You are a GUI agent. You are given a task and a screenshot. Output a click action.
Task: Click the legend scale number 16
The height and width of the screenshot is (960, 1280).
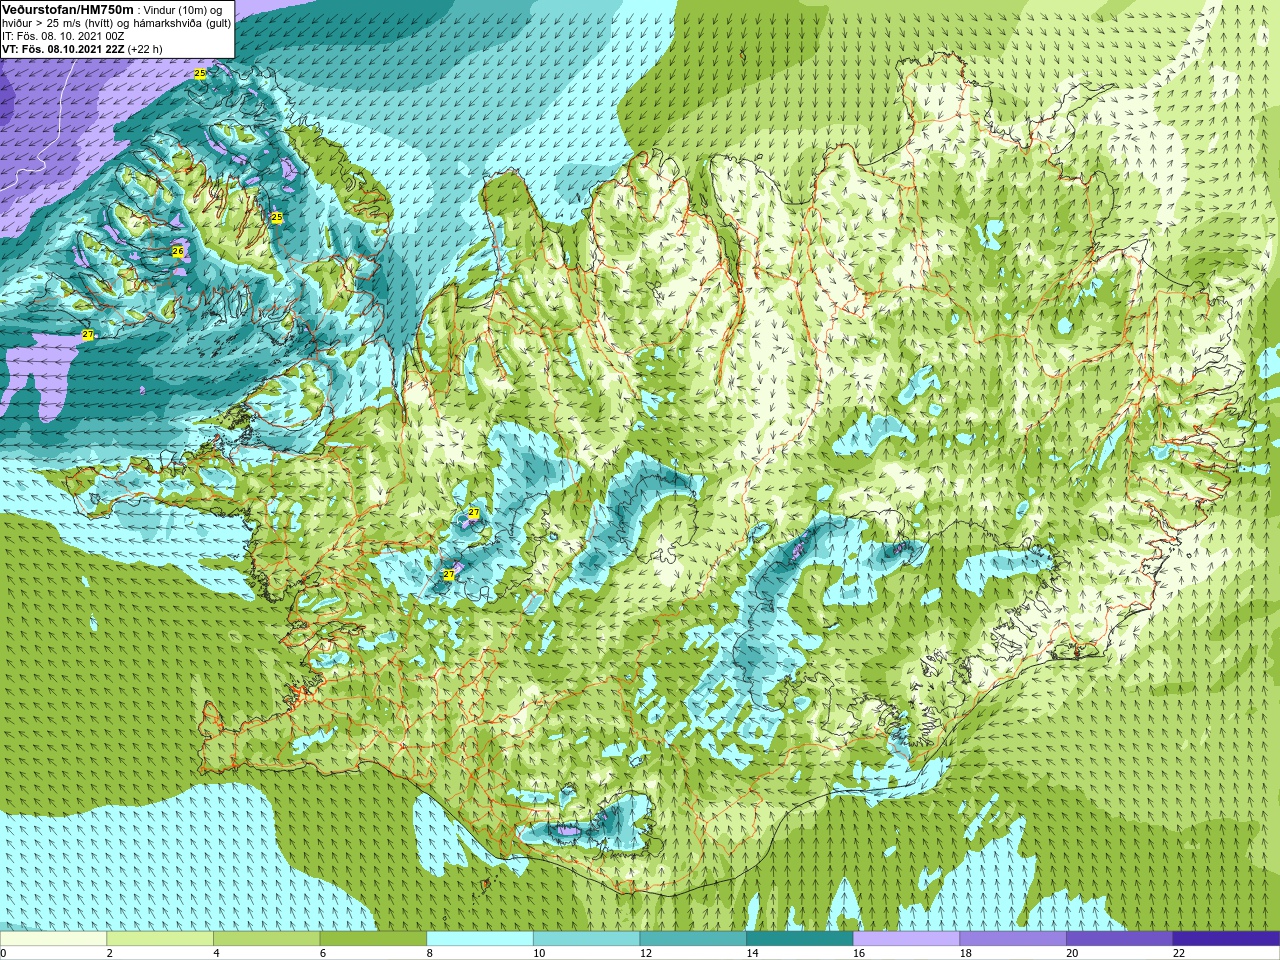[859, 953]
